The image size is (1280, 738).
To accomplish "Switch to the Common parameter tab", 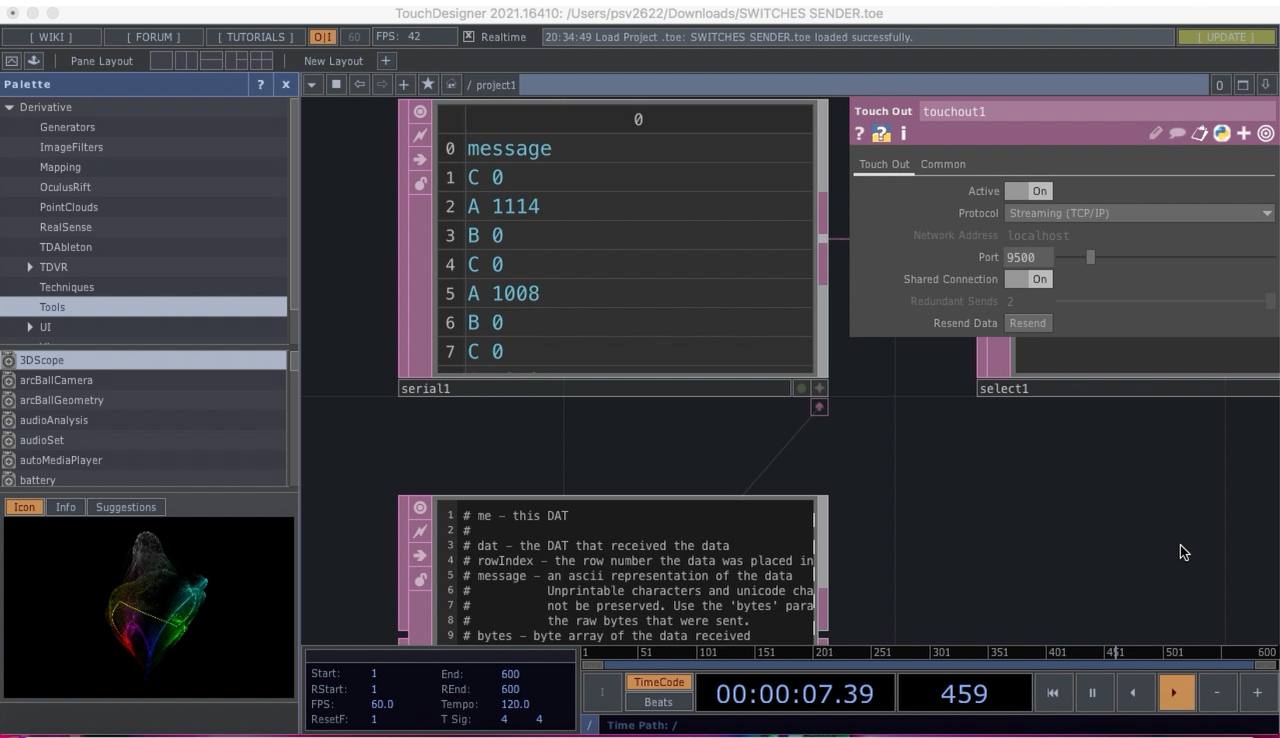I will (x=943, y=164).
